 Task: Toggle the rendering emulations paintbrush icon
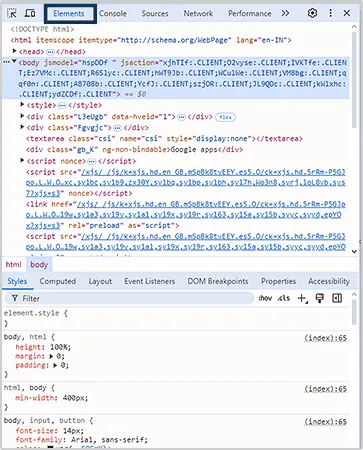320,298
